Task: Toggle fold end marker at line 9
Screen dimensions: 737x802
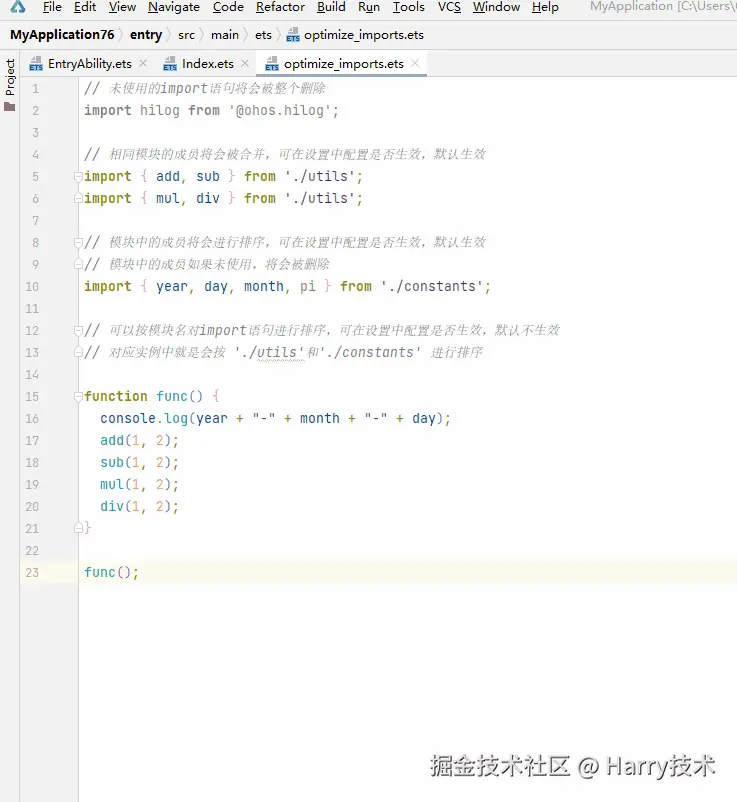Action: tap(78, 264)
